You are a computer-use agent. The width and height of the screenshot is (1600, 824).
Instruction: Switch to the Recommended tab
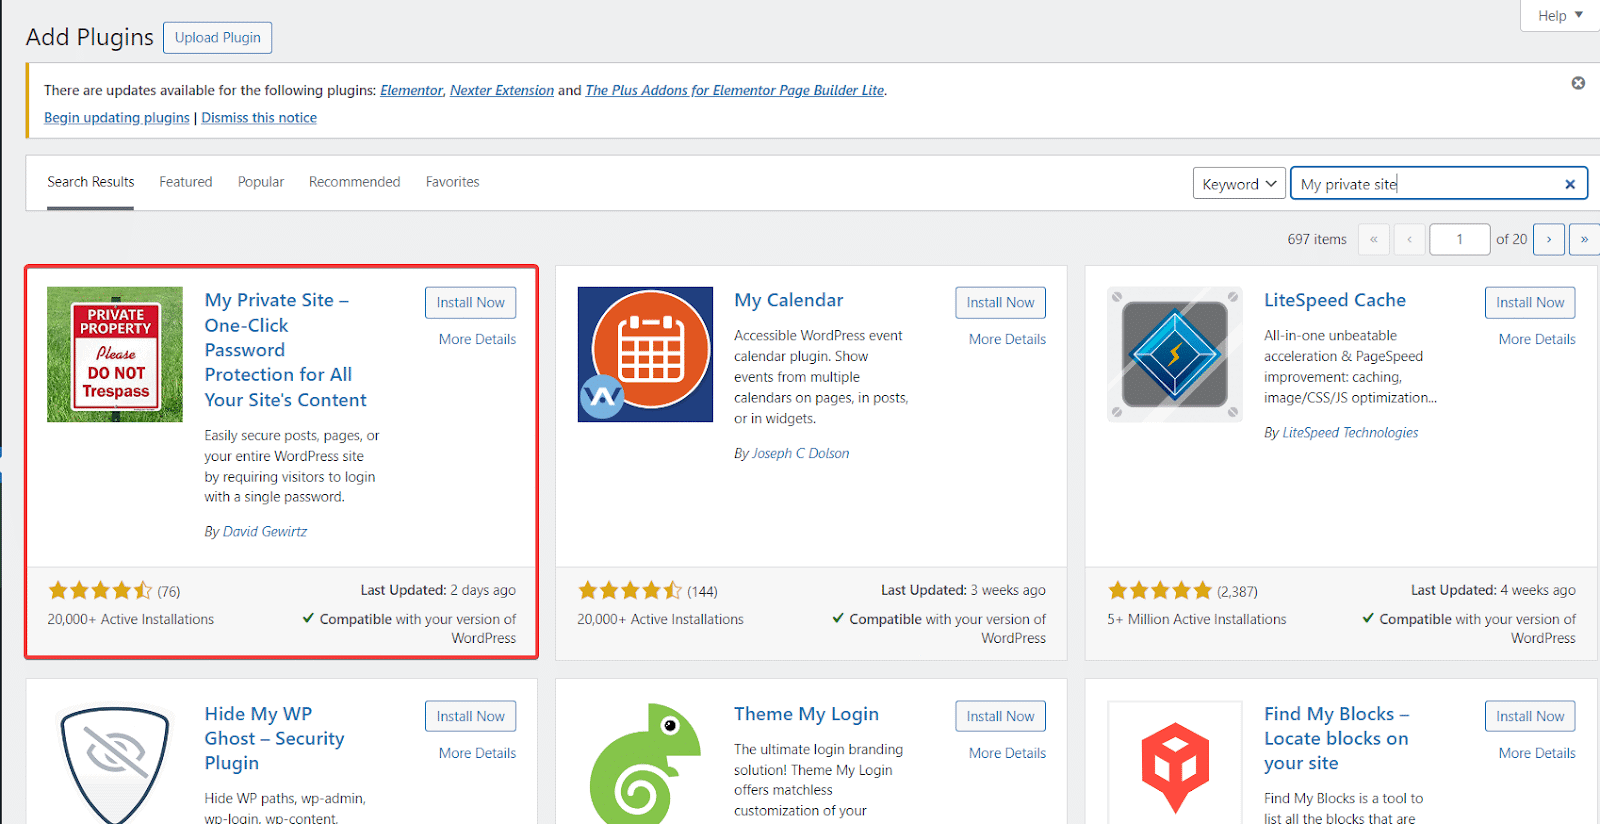pos(354,182)
